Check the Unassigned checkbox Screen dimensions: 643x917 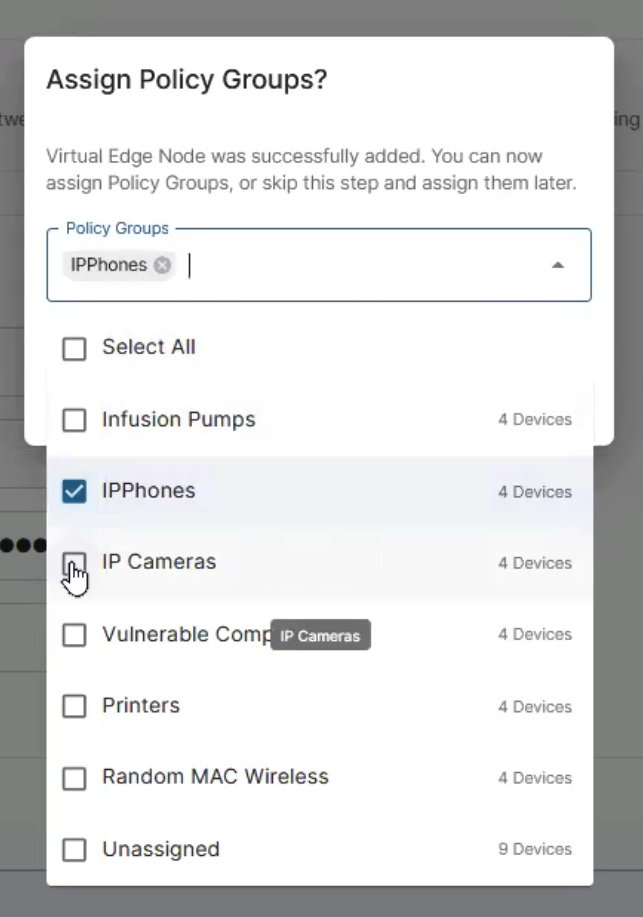tap(74, 849)
